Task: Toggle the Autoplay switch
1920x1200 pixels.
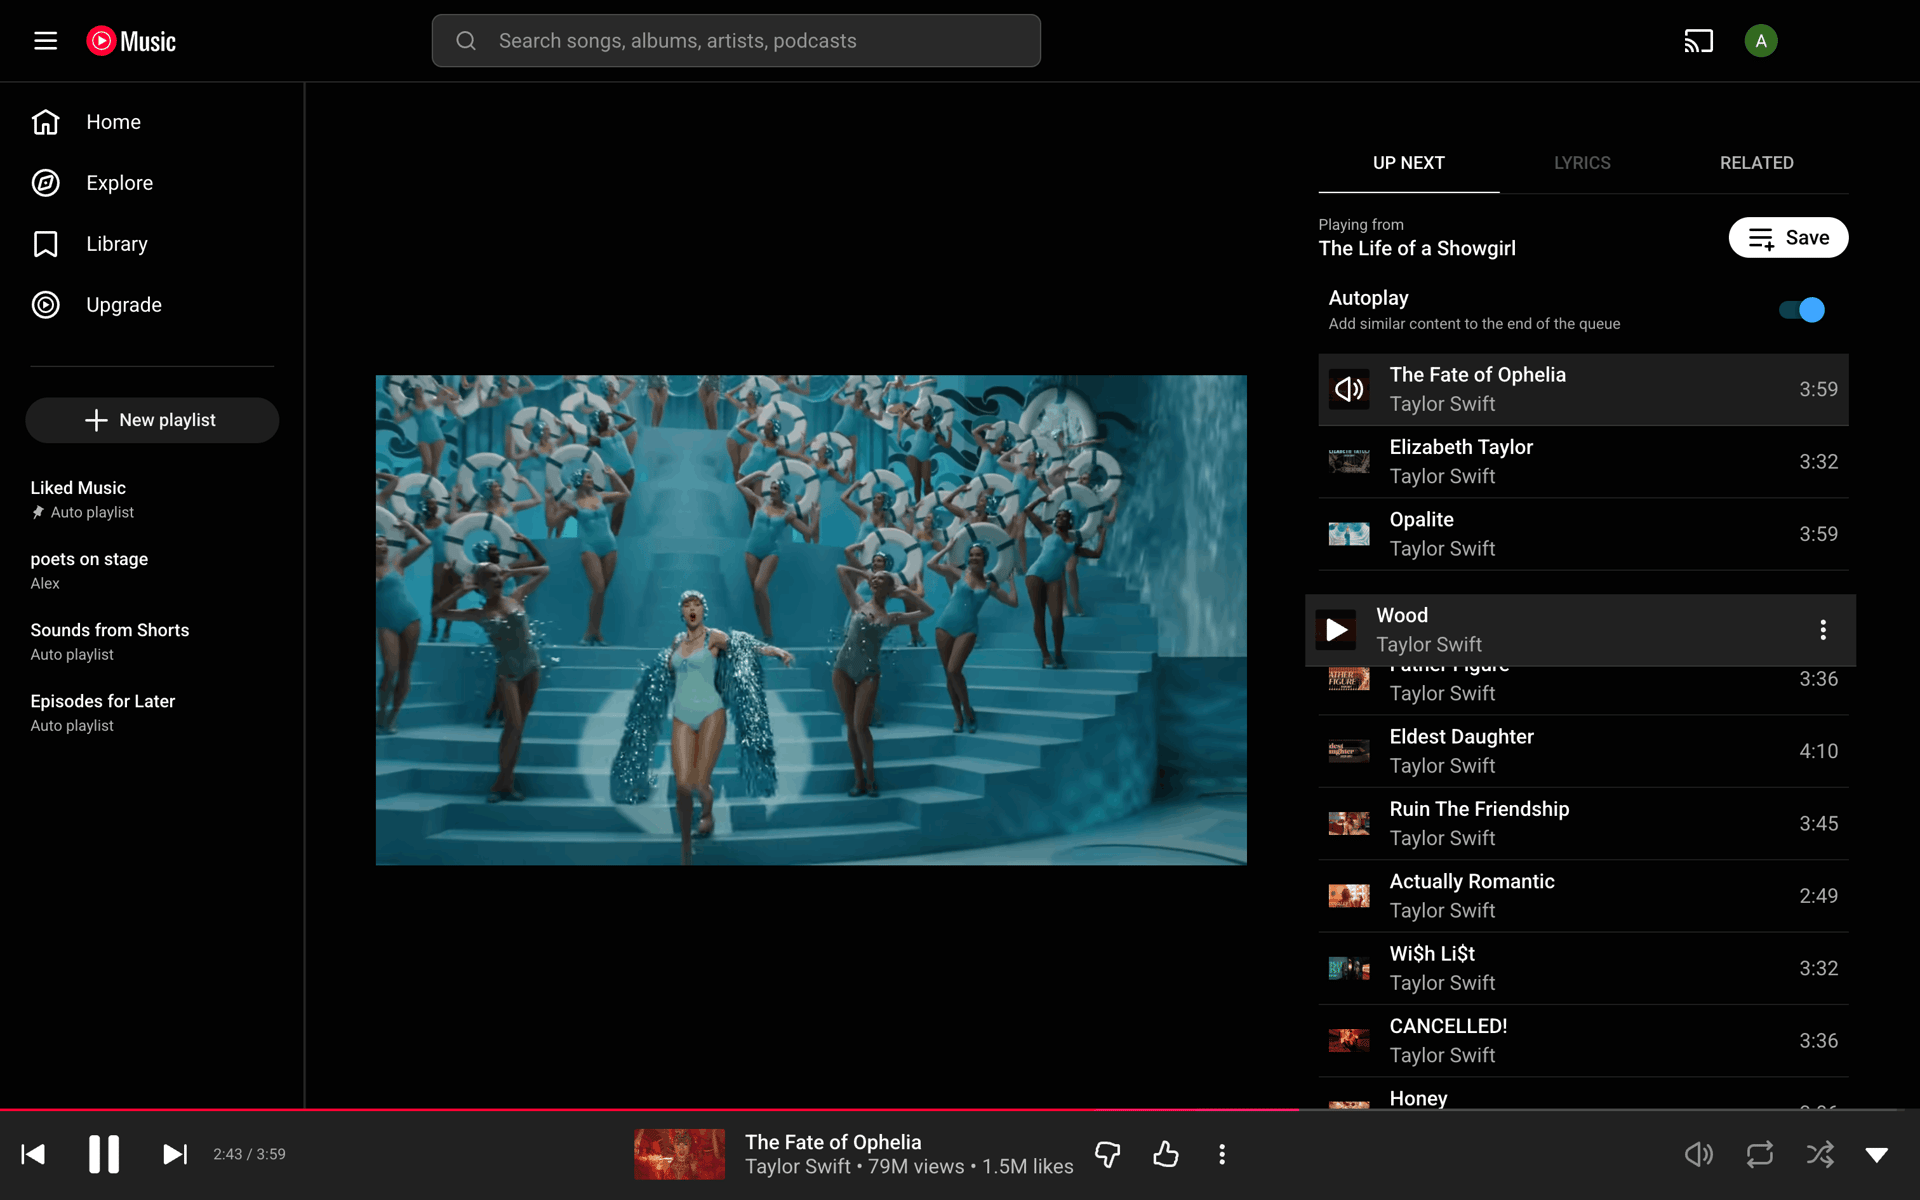Action: [x=1802, y=310]
